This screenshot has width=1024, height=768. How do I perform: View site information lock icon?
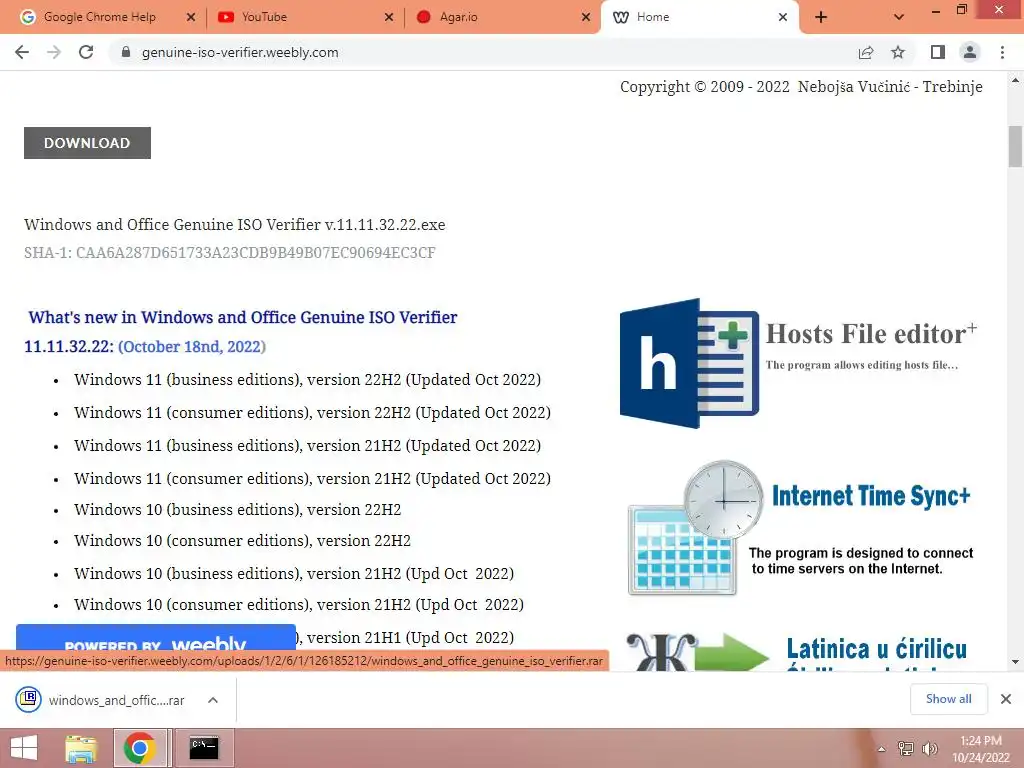tap(126, 52)
